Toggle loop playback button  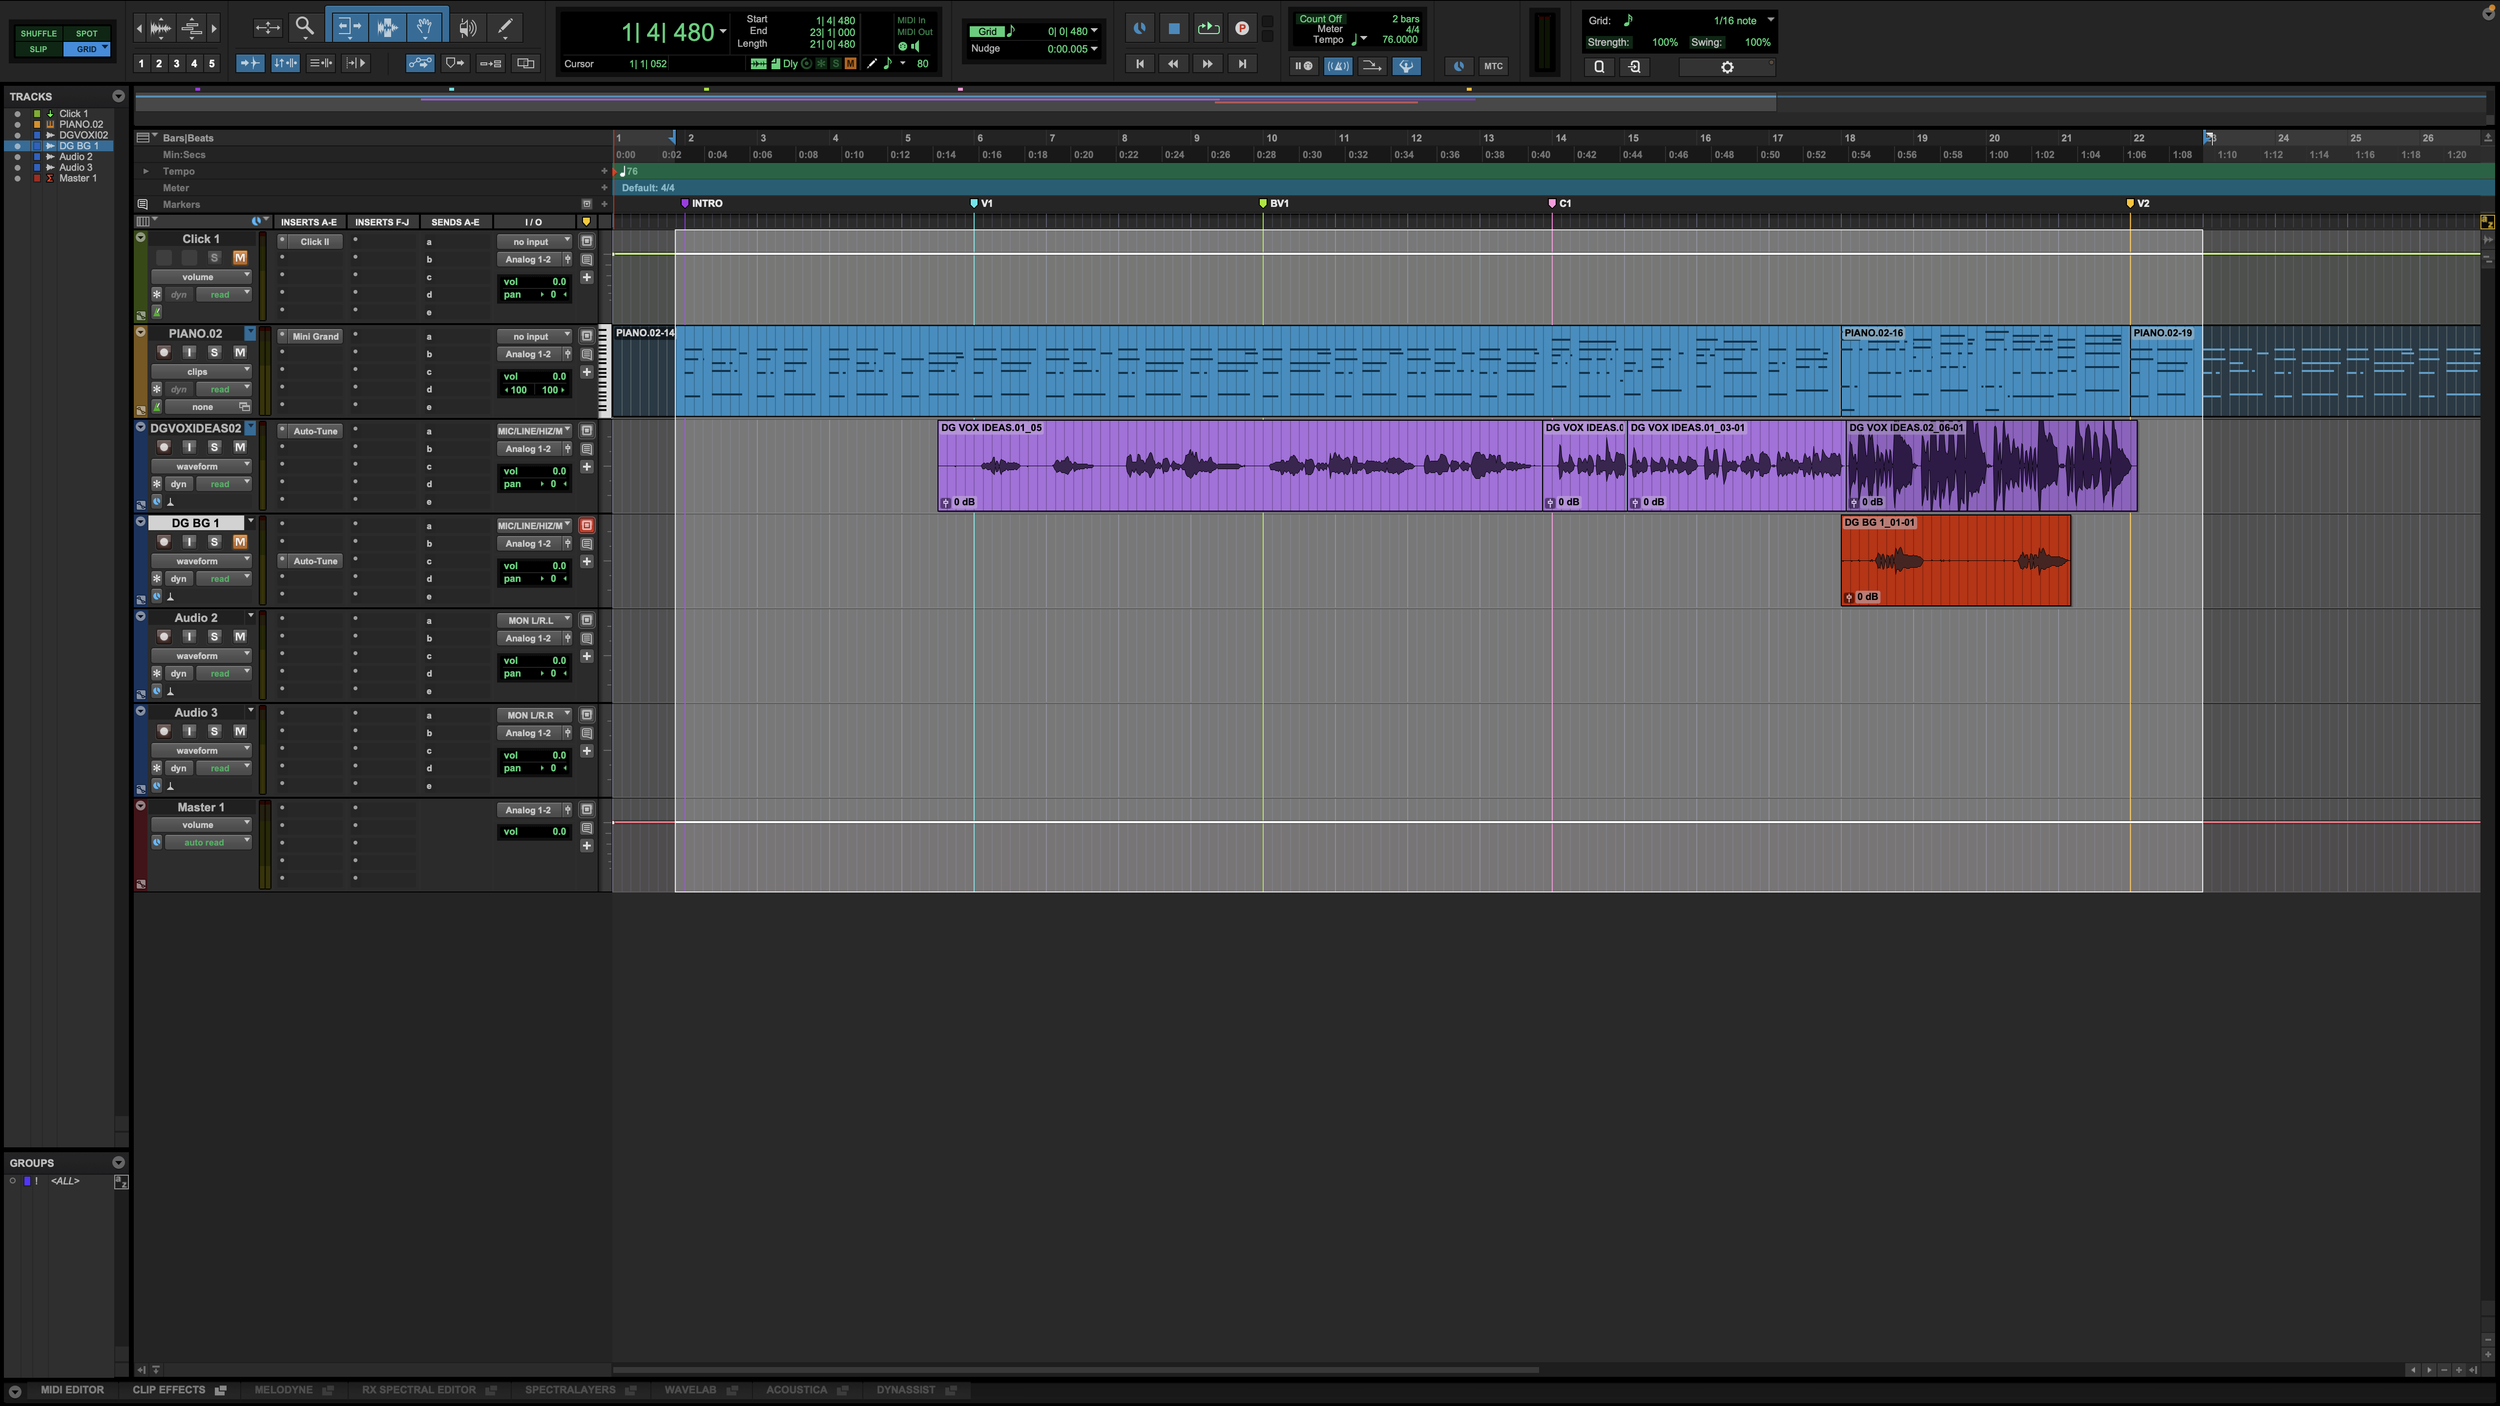click(x=1208, y=29)
